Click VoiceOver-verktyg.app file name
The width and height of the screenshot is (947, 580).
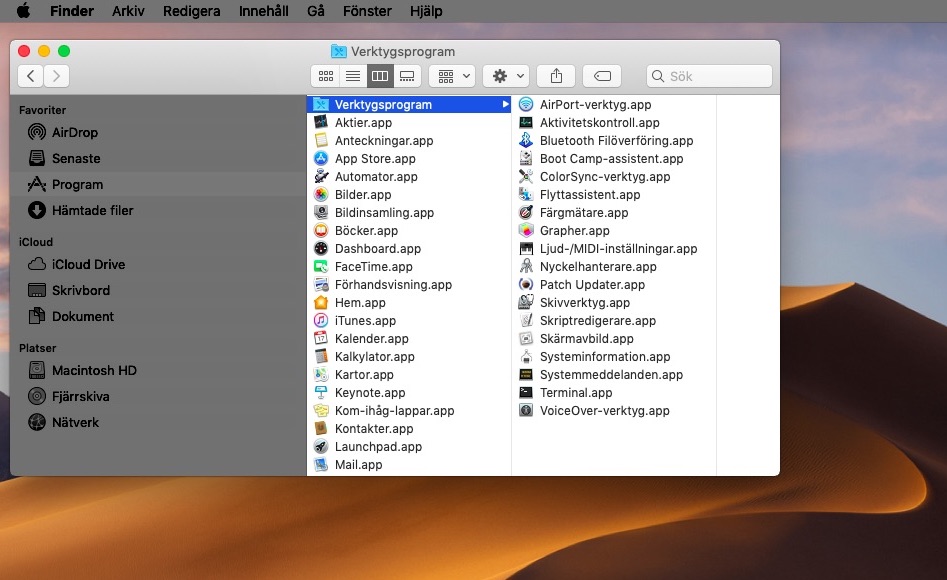(605, 411)
